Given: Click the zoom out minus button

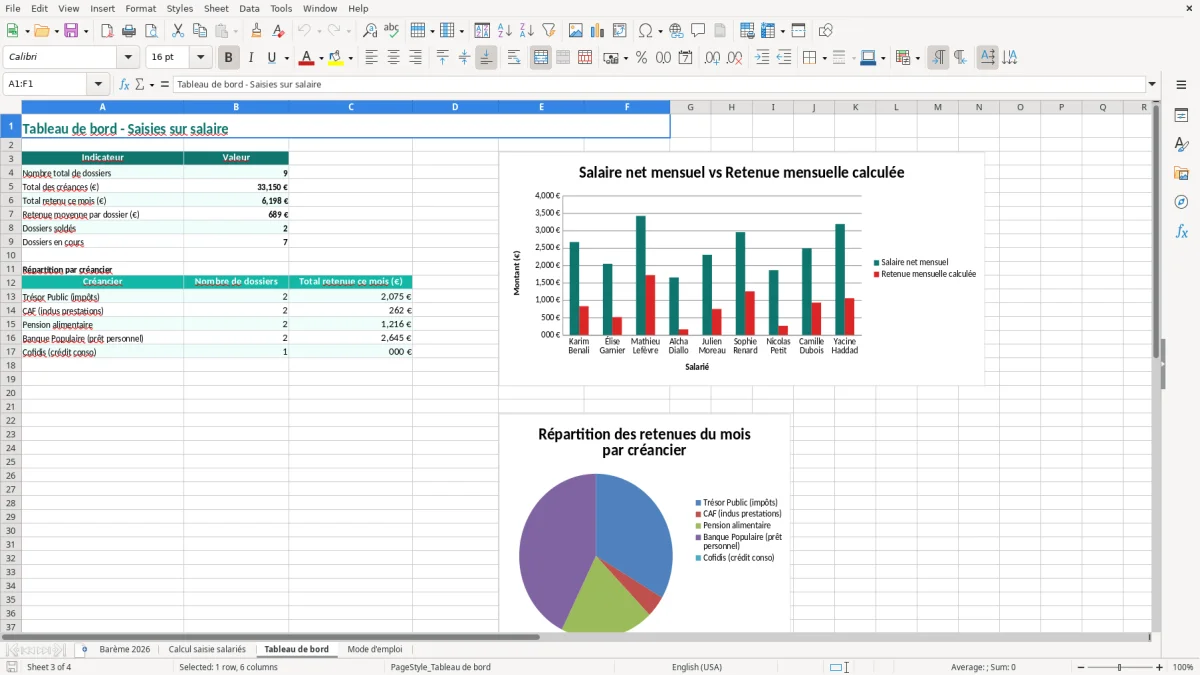Looking at the screenshot, I should [x=1080, y=667].
